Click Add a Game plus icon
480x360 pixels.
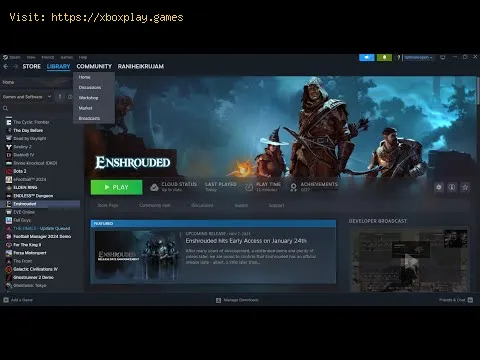tap(6, 300)
